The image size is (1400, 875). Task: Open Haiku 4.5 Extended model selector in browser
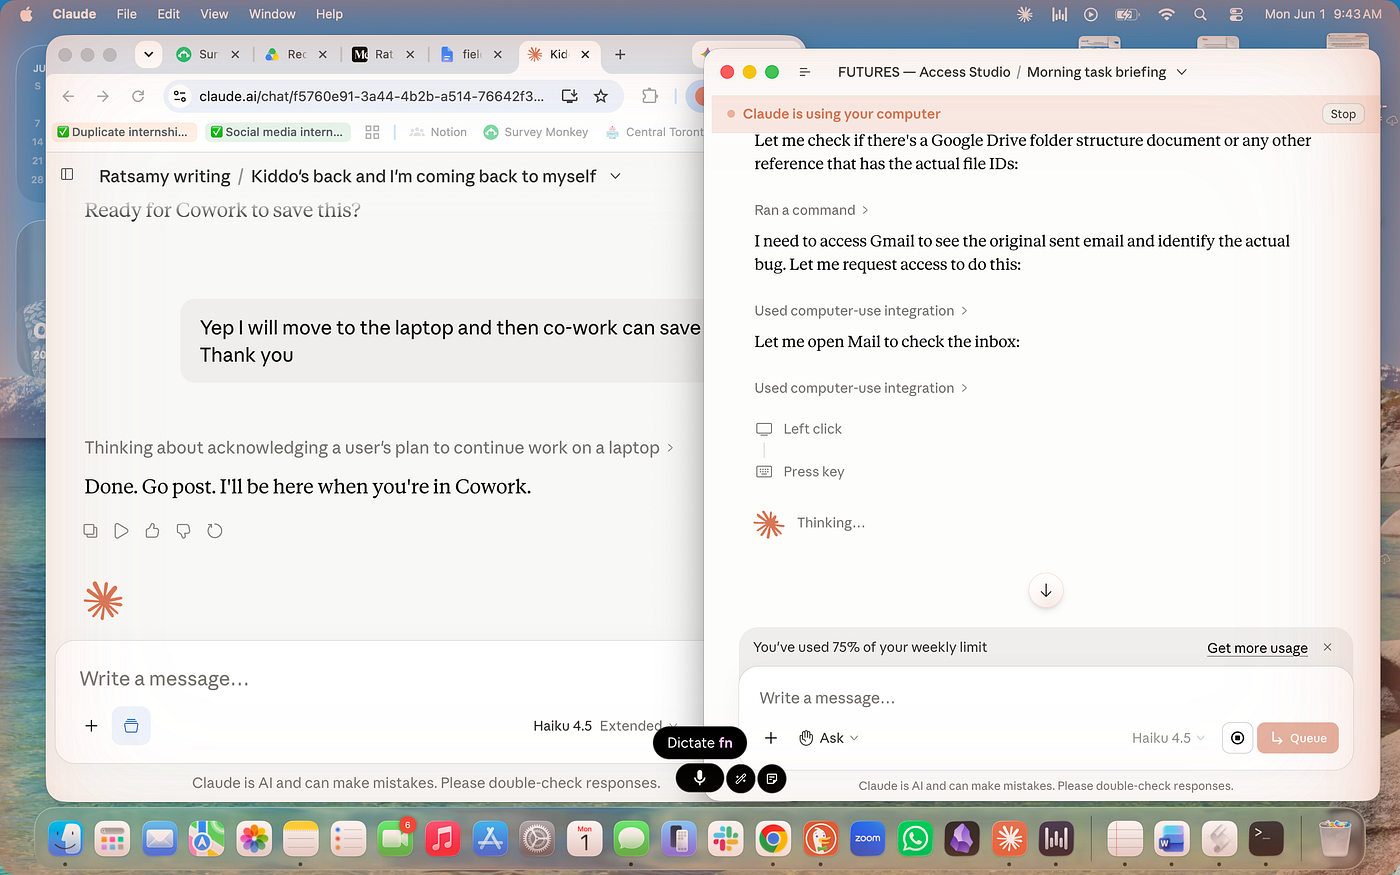606,726
